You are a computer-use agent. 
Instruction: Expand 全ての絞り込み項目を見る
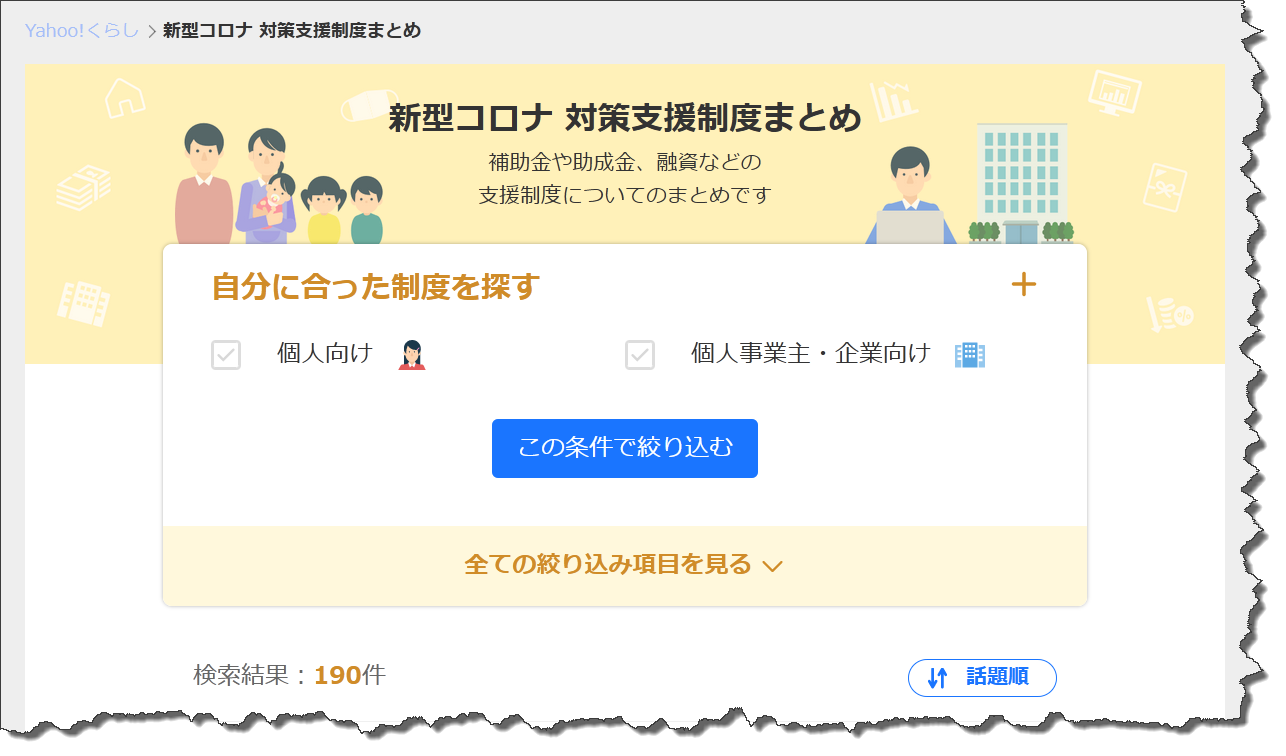click(x=624, y=565)
